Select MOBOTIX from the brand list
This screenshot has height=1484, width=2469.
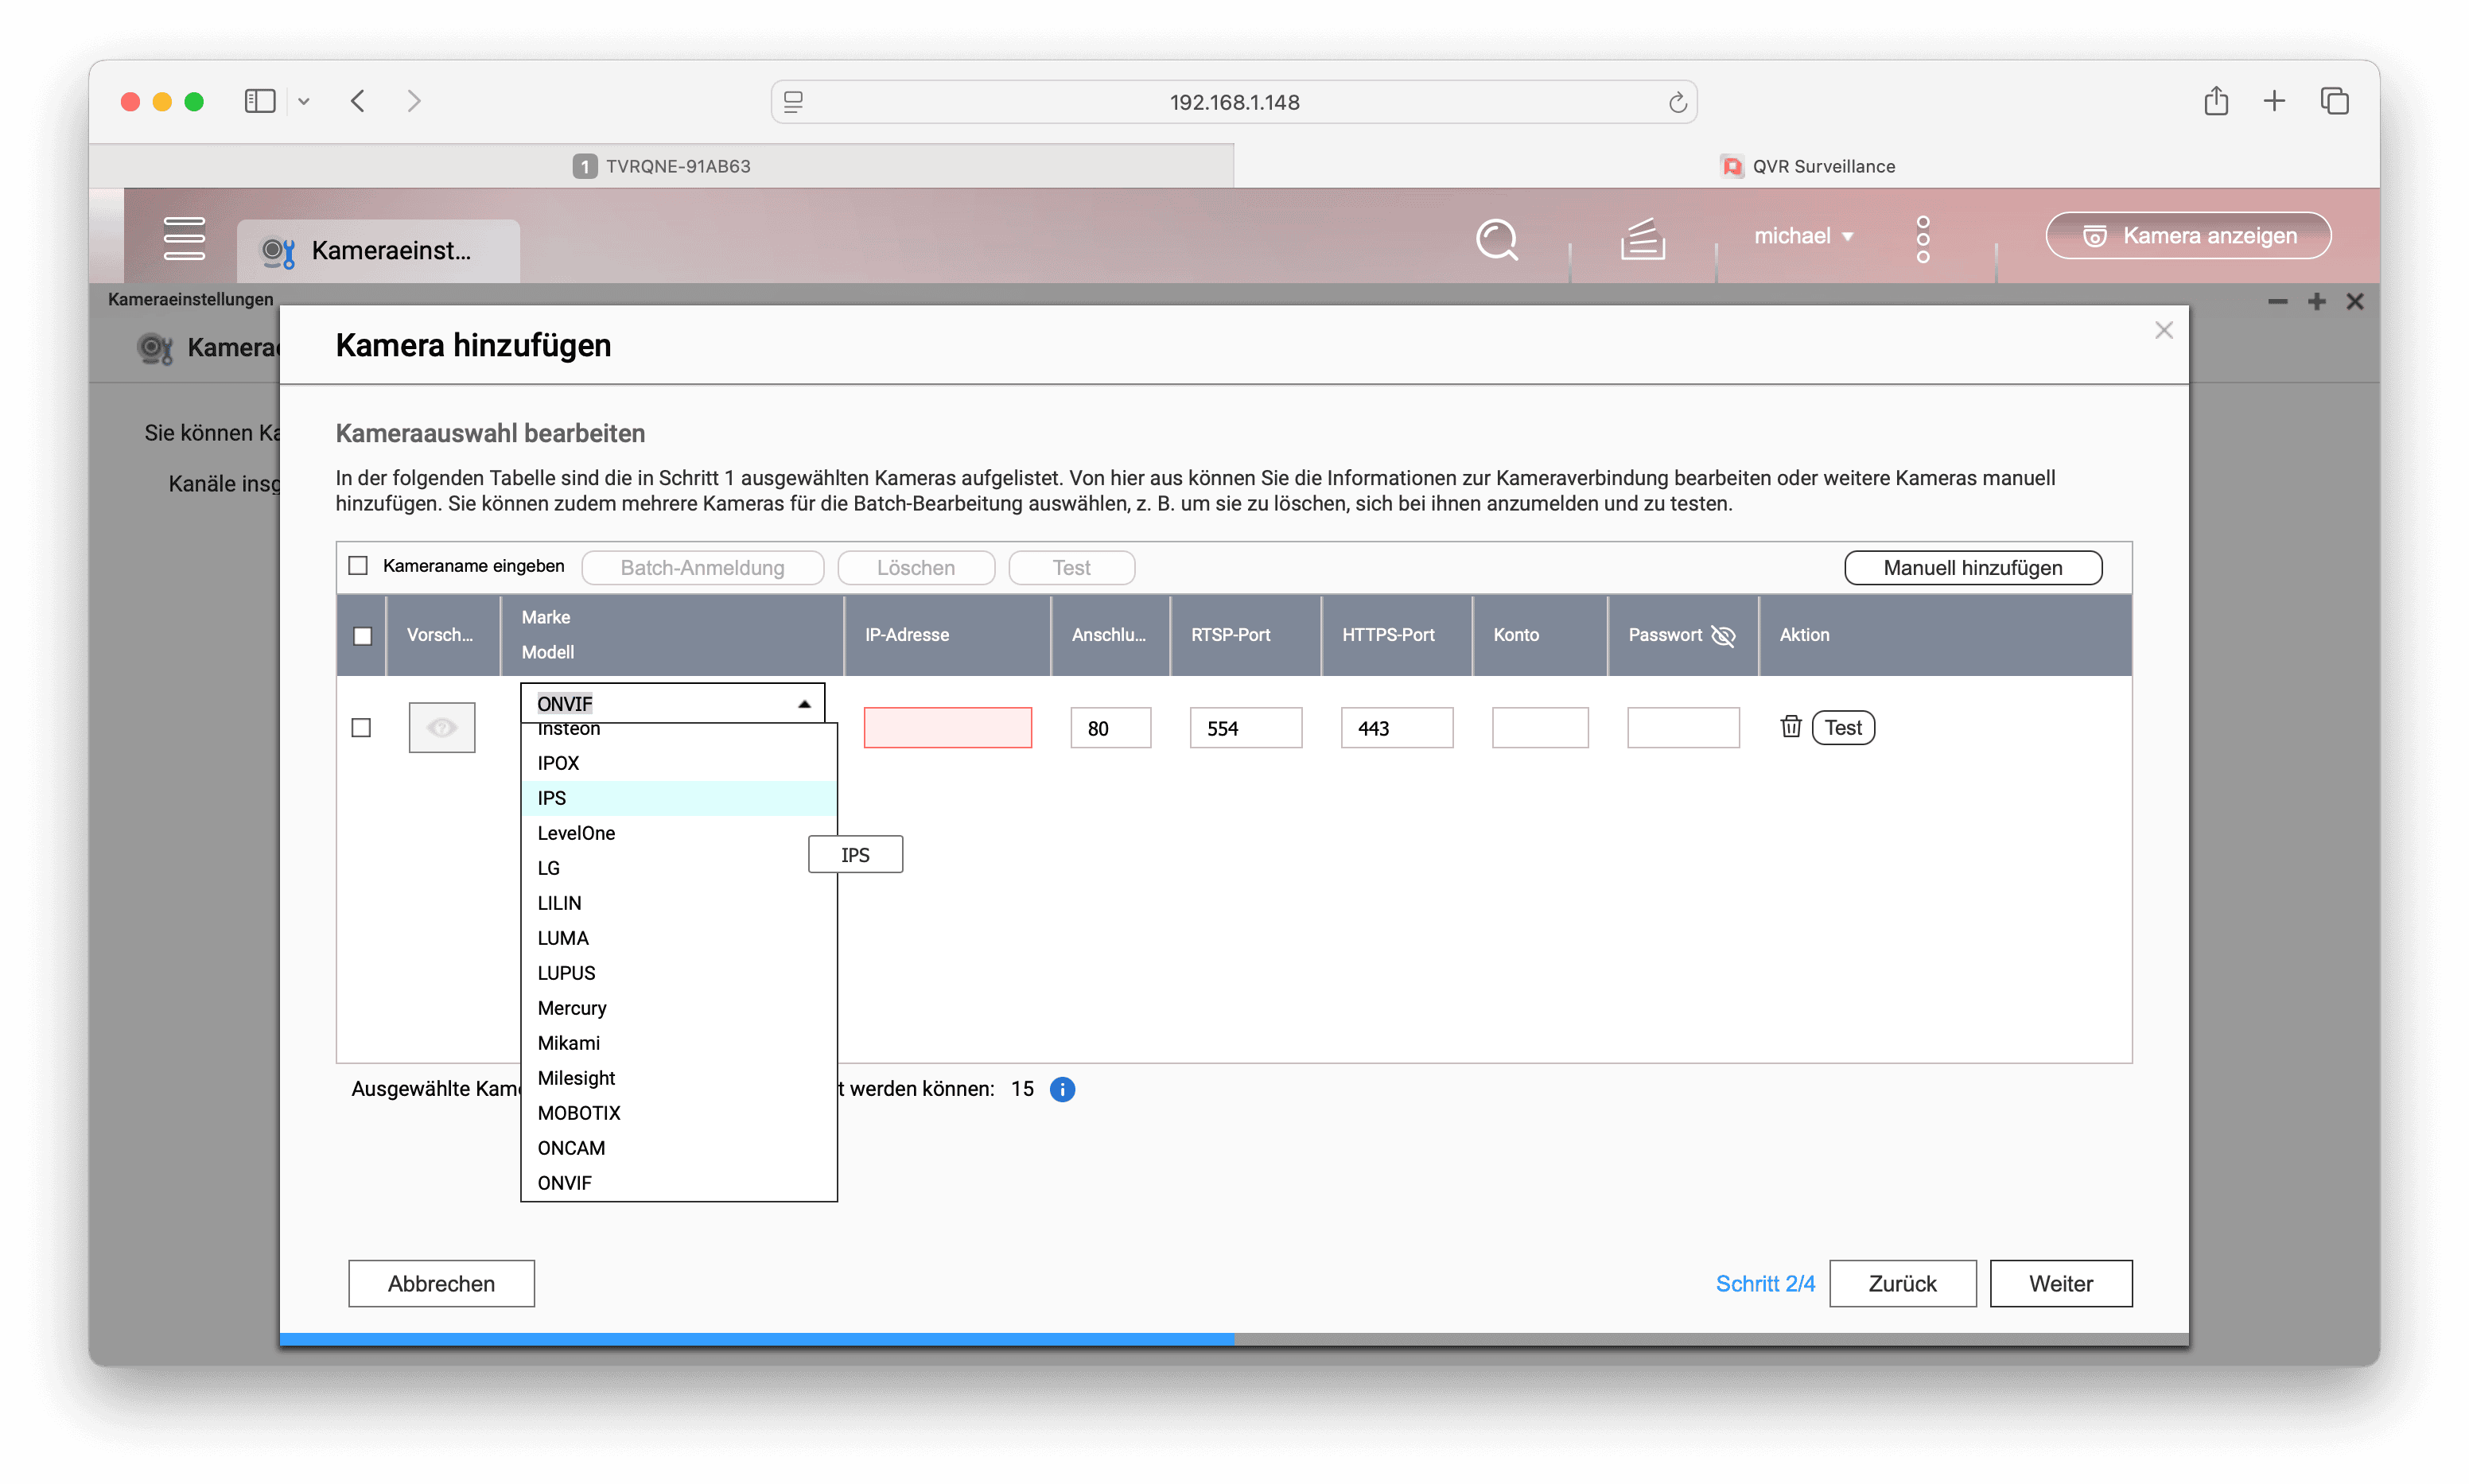579,1113
